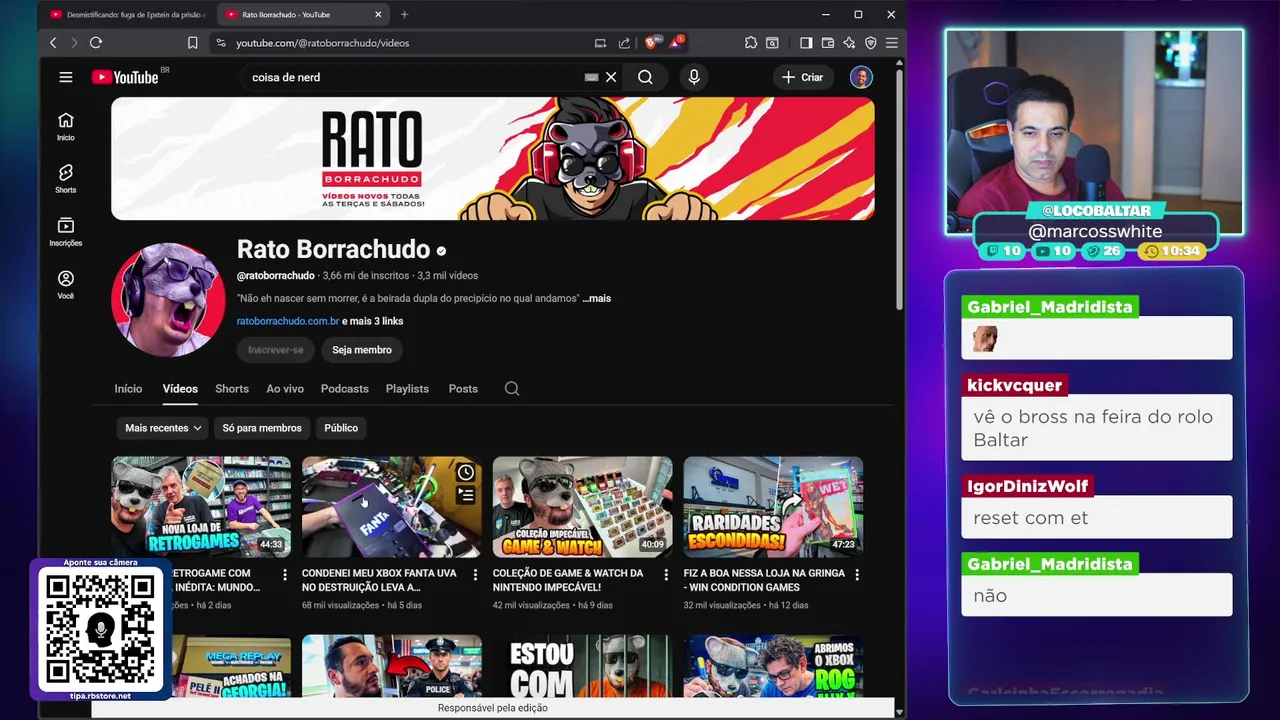The height and width of the screenshot is (720, 1280).
Task: Open the YouTube hamburger guide menu
Action: (65, 77)
